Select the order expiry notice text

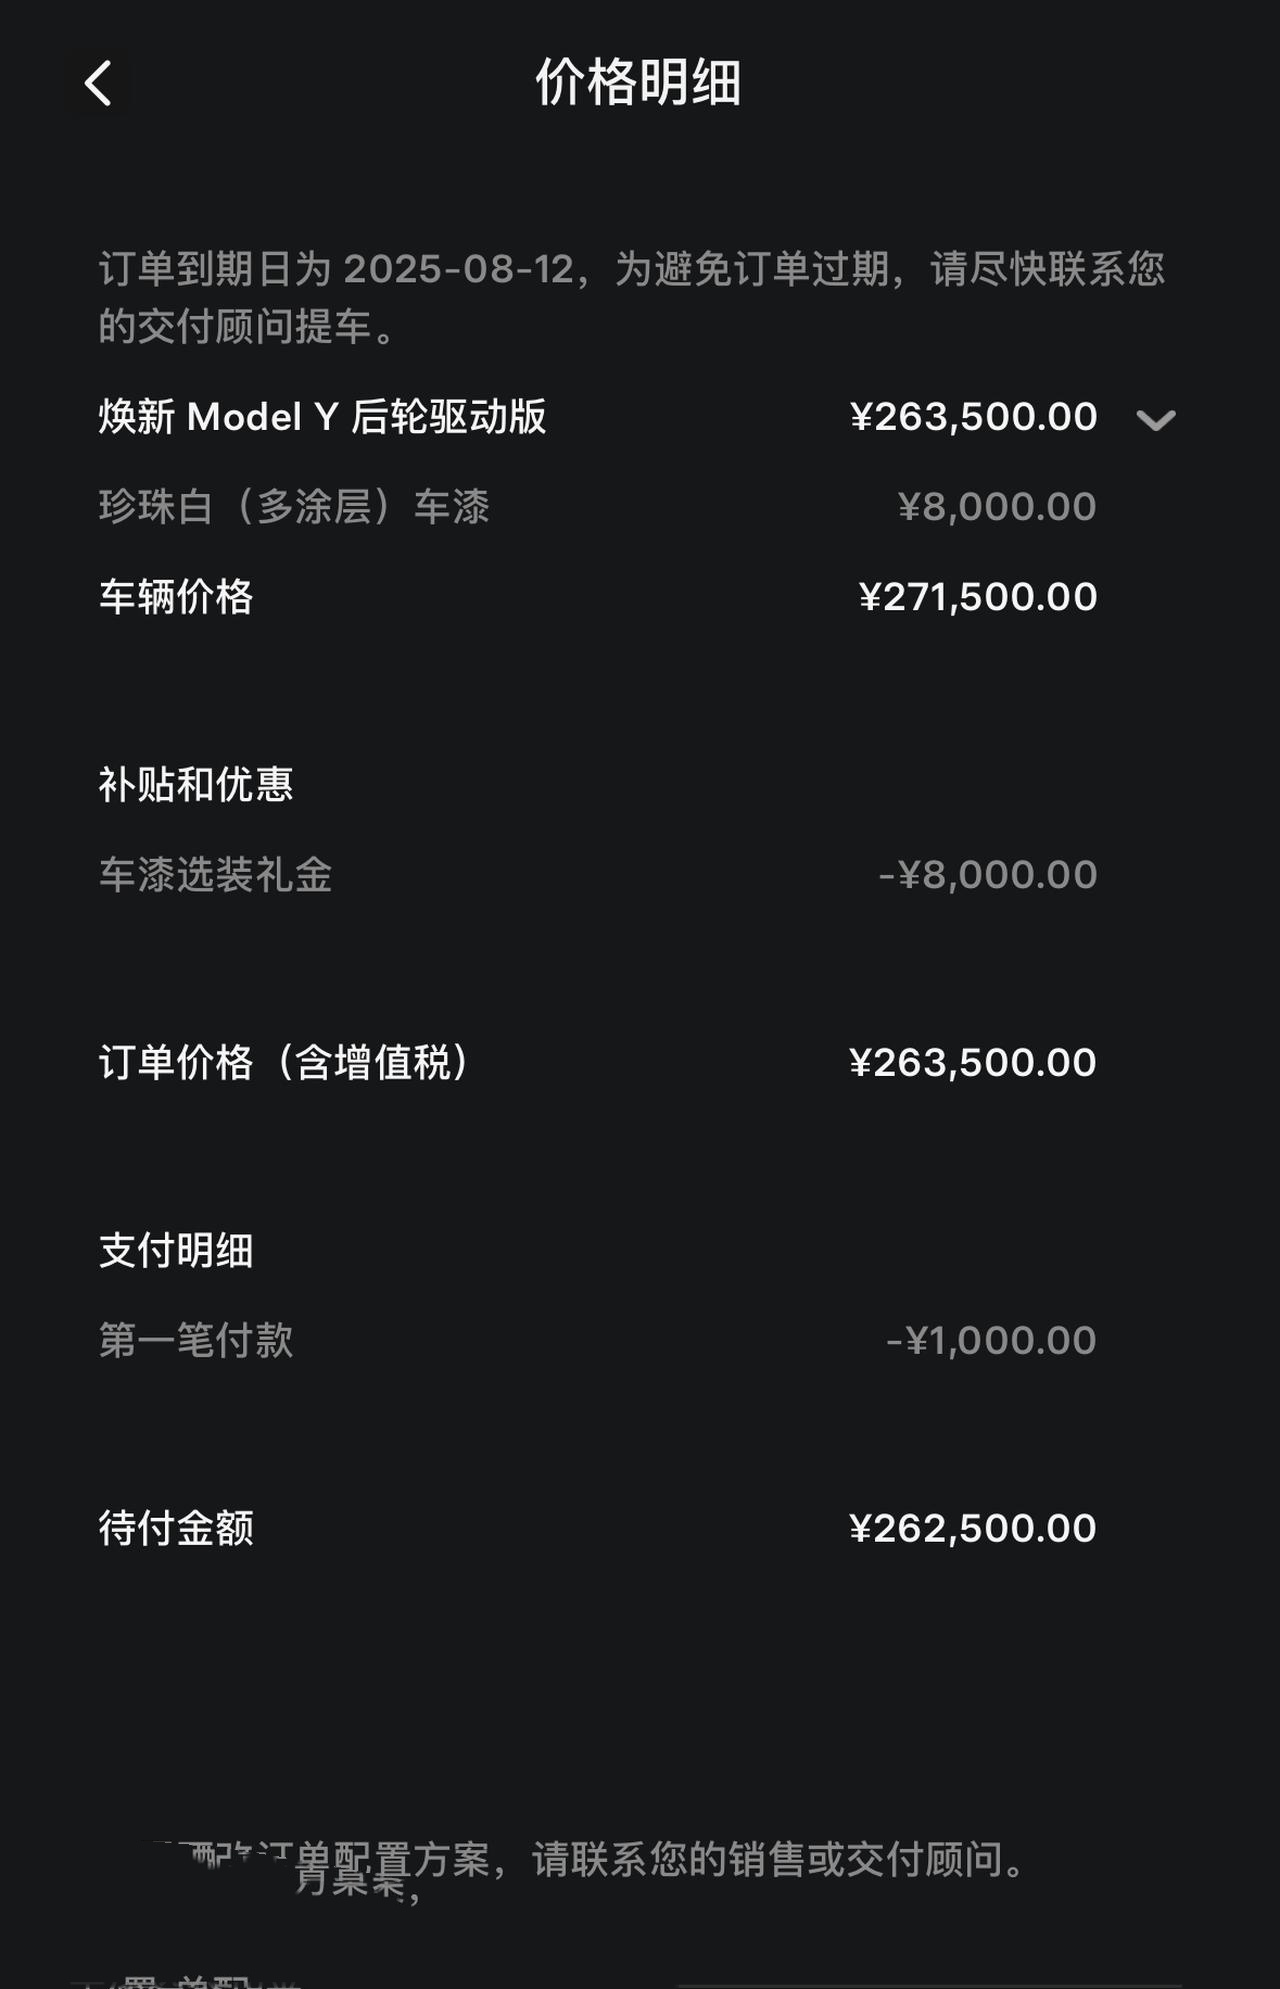tap(630, 297)
